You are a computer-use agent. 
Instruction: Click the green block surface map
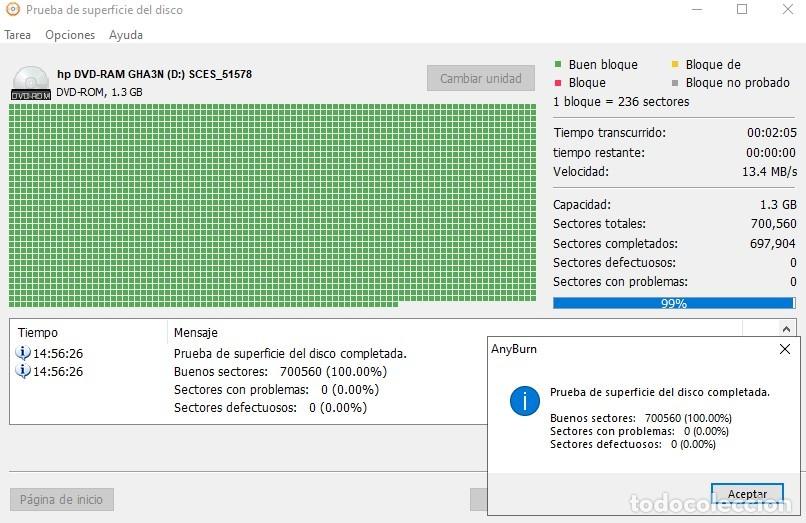[x=272, y=205]
